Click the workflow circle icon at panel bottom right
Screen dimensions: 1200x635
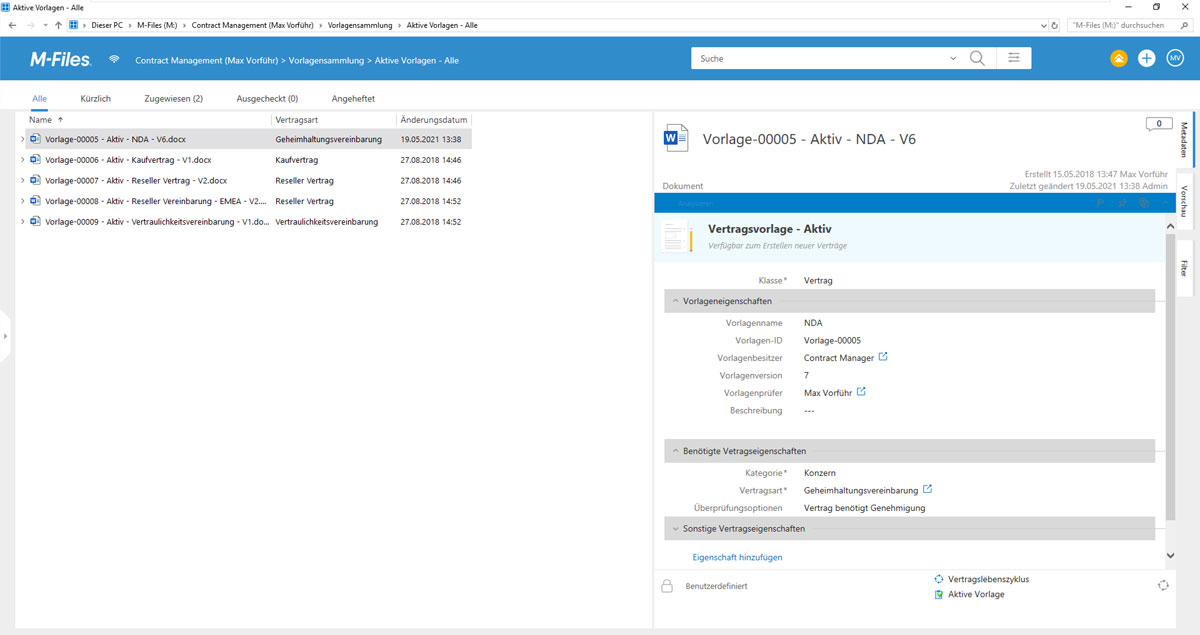[1163, 585]
